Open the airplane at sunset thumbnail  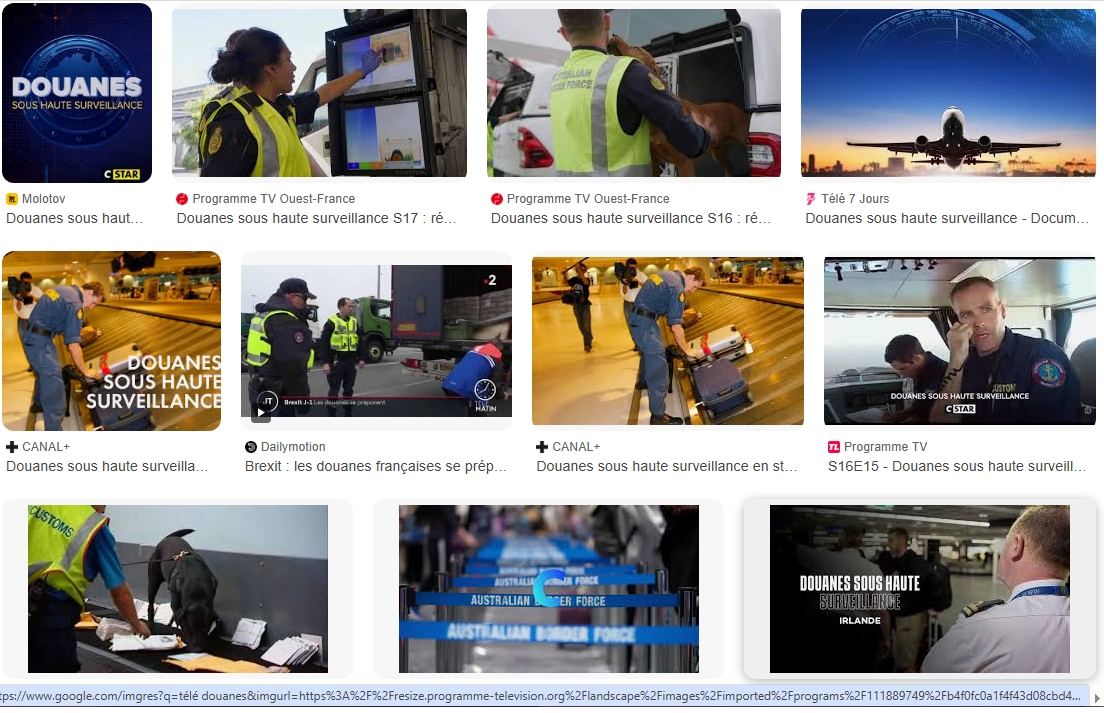(949, 93)
